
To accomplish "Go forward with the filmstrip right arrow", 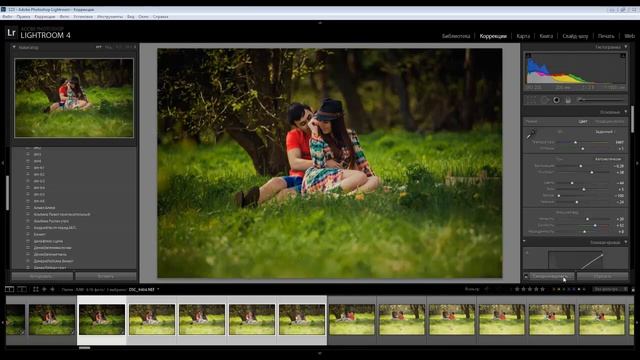I will click(52, 289).
